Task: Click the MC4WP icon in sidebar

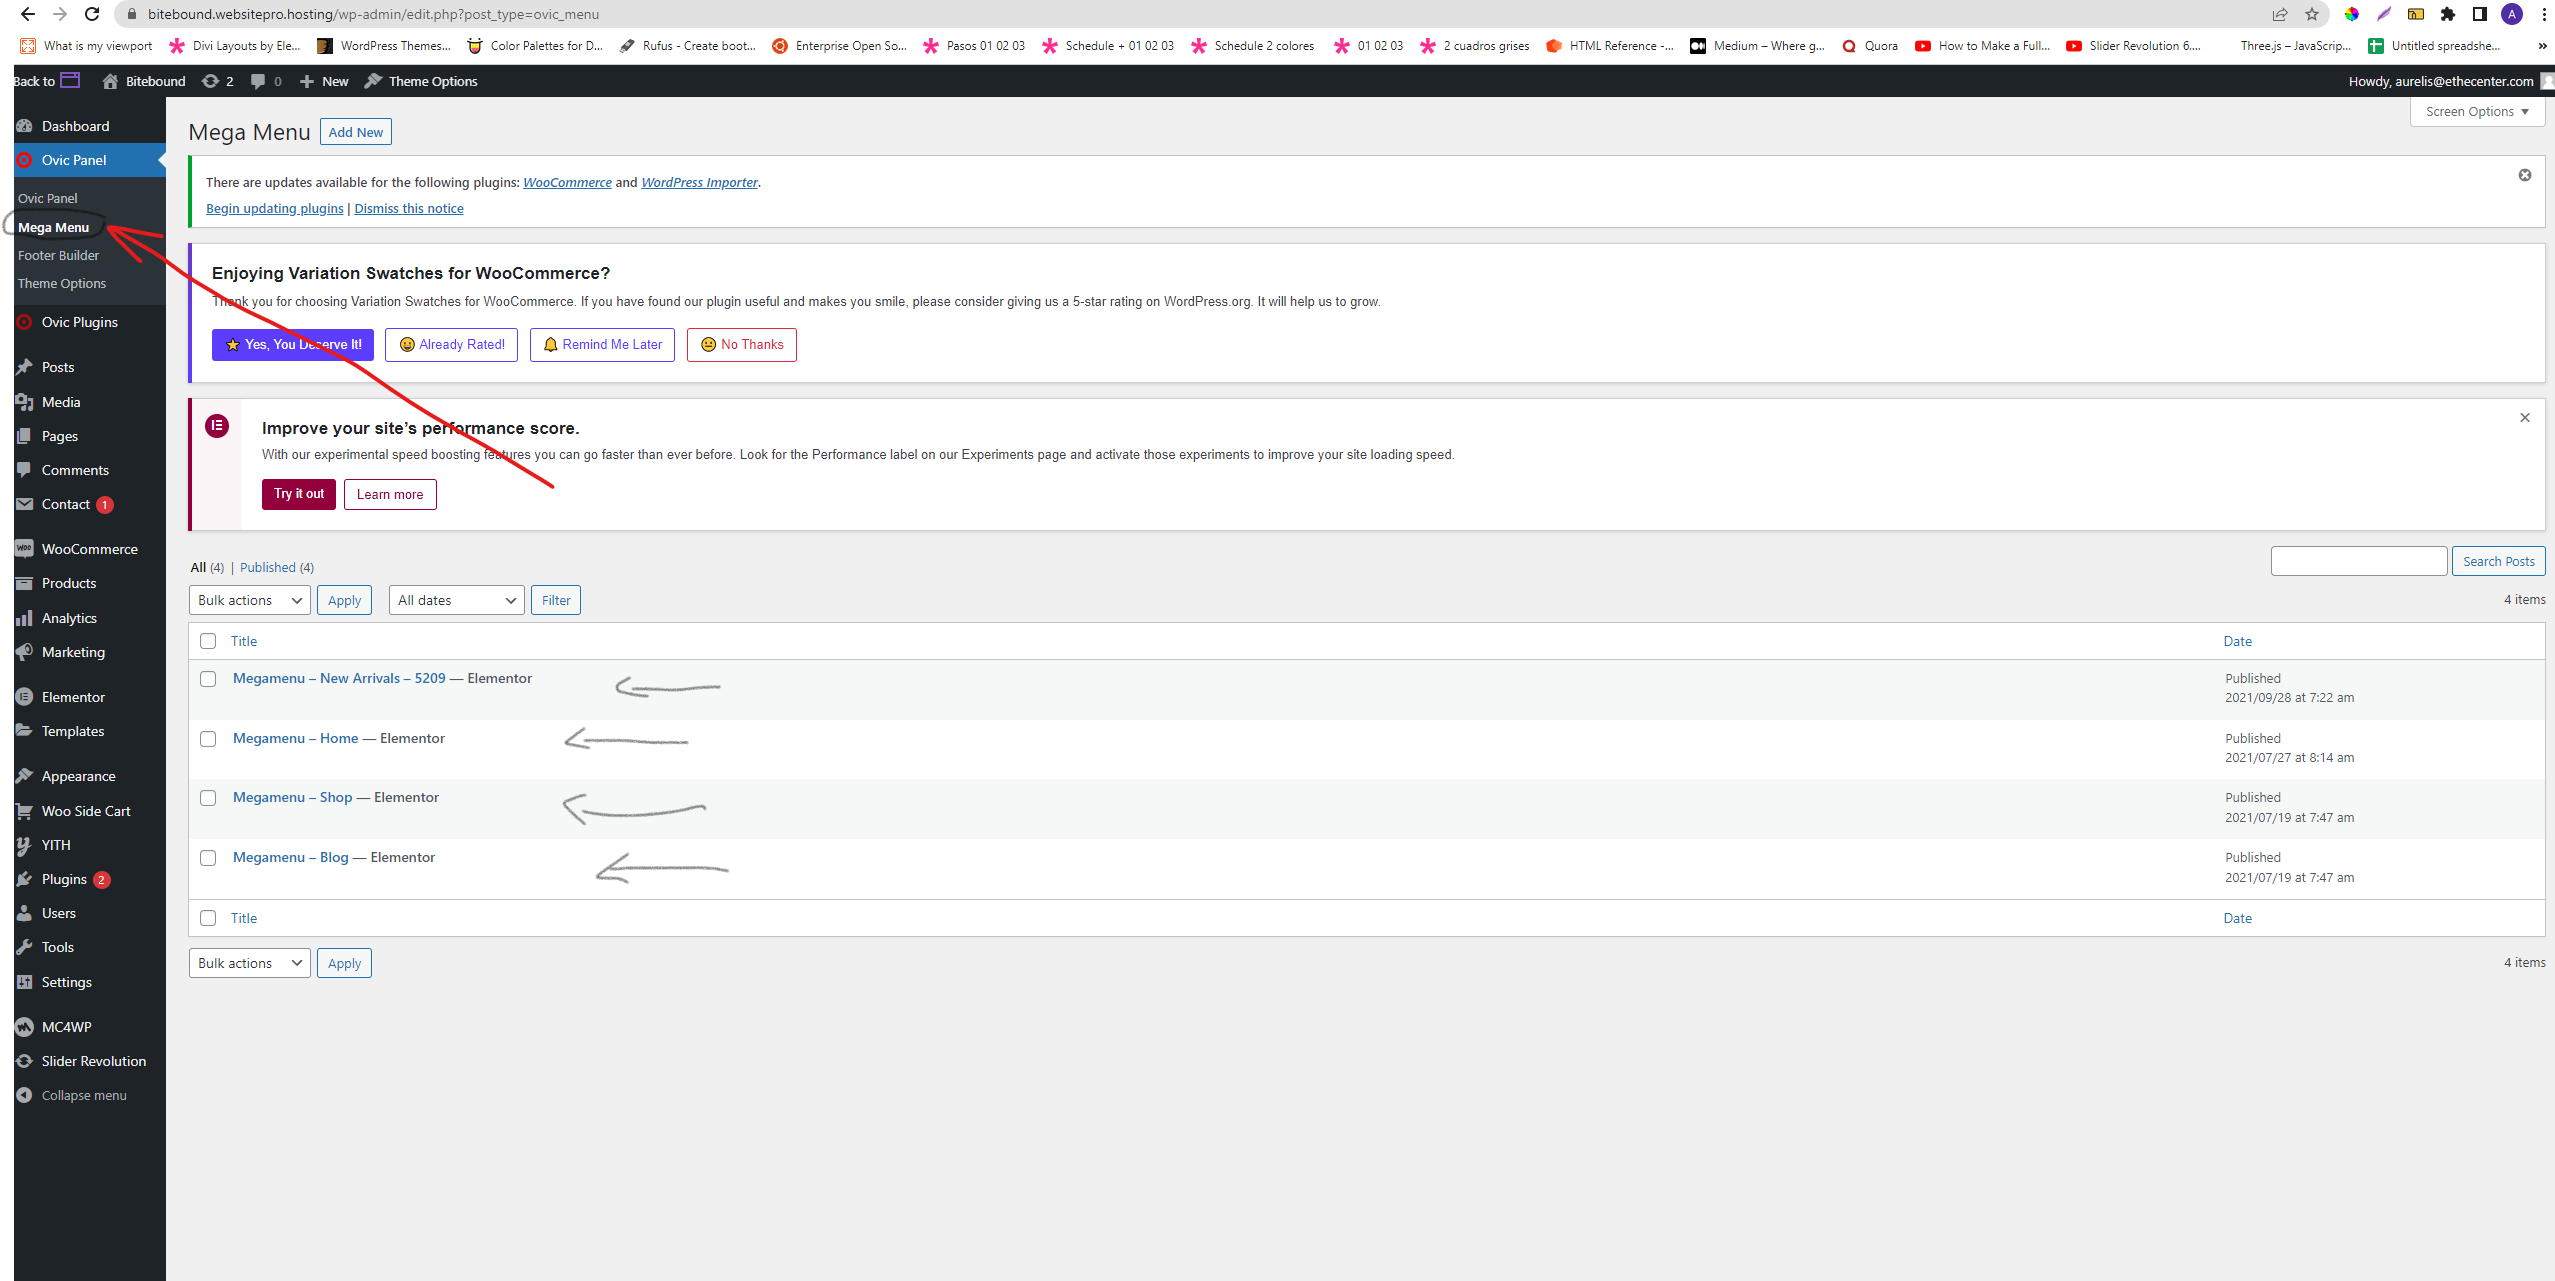Action: click(x=25, y=1027)
